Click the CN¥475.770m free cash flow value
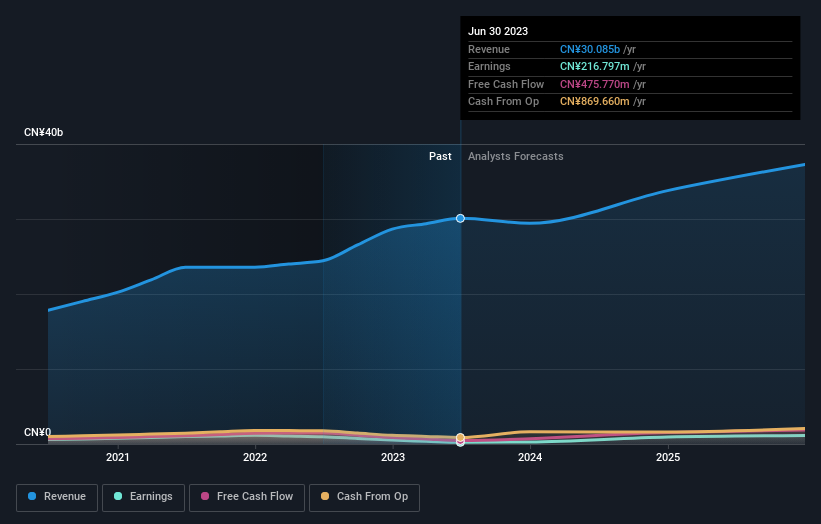821x524 pixels. click(x=595, y=84)
